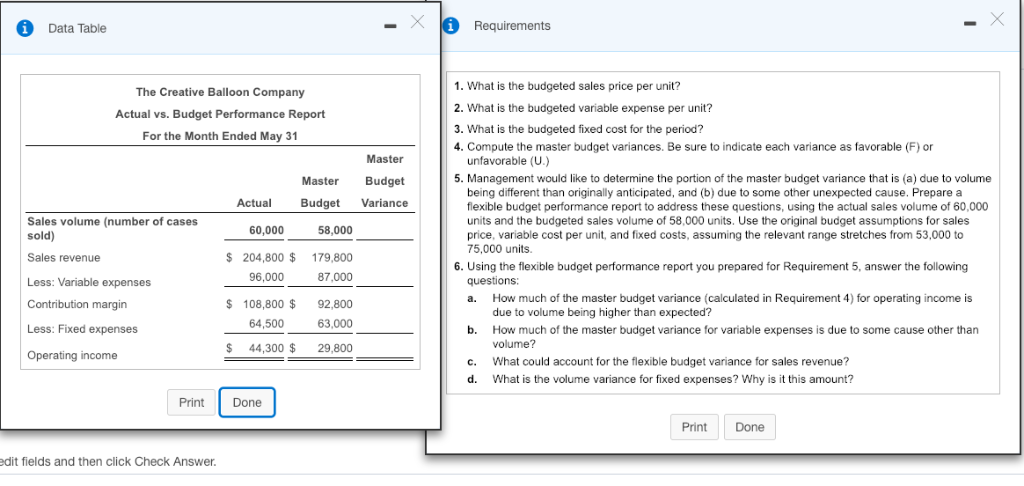Click the Data Table info icon

(25, 28)
